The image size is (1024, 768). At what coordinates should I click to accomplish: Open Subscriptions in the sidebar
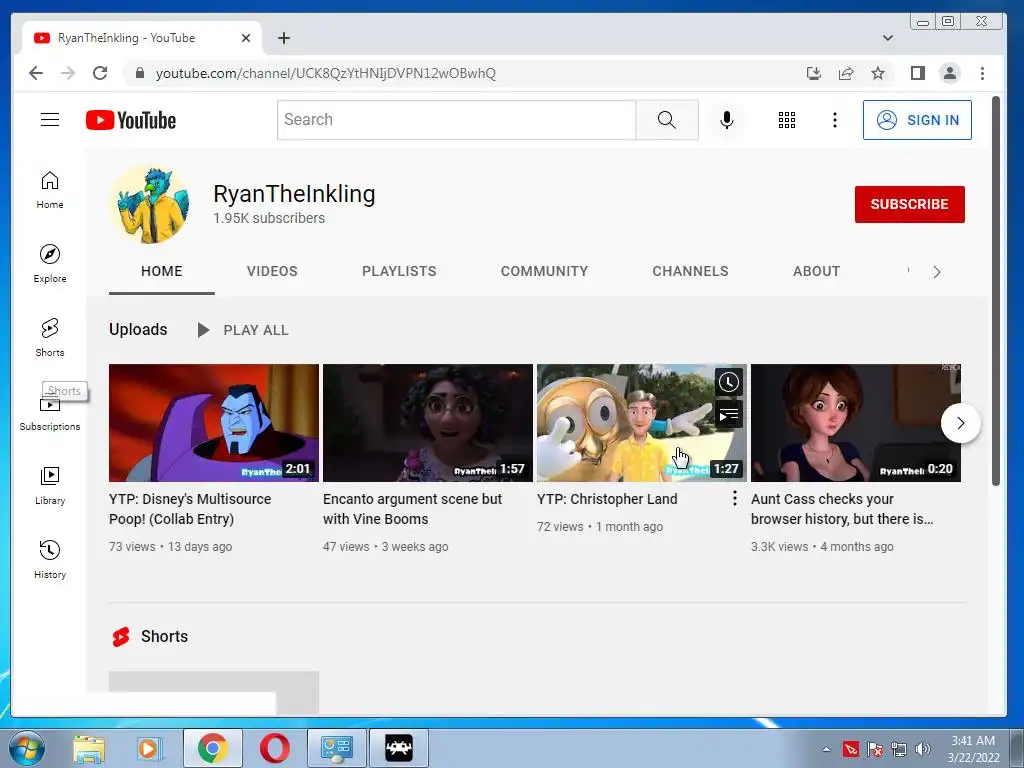tap(50, 415)
